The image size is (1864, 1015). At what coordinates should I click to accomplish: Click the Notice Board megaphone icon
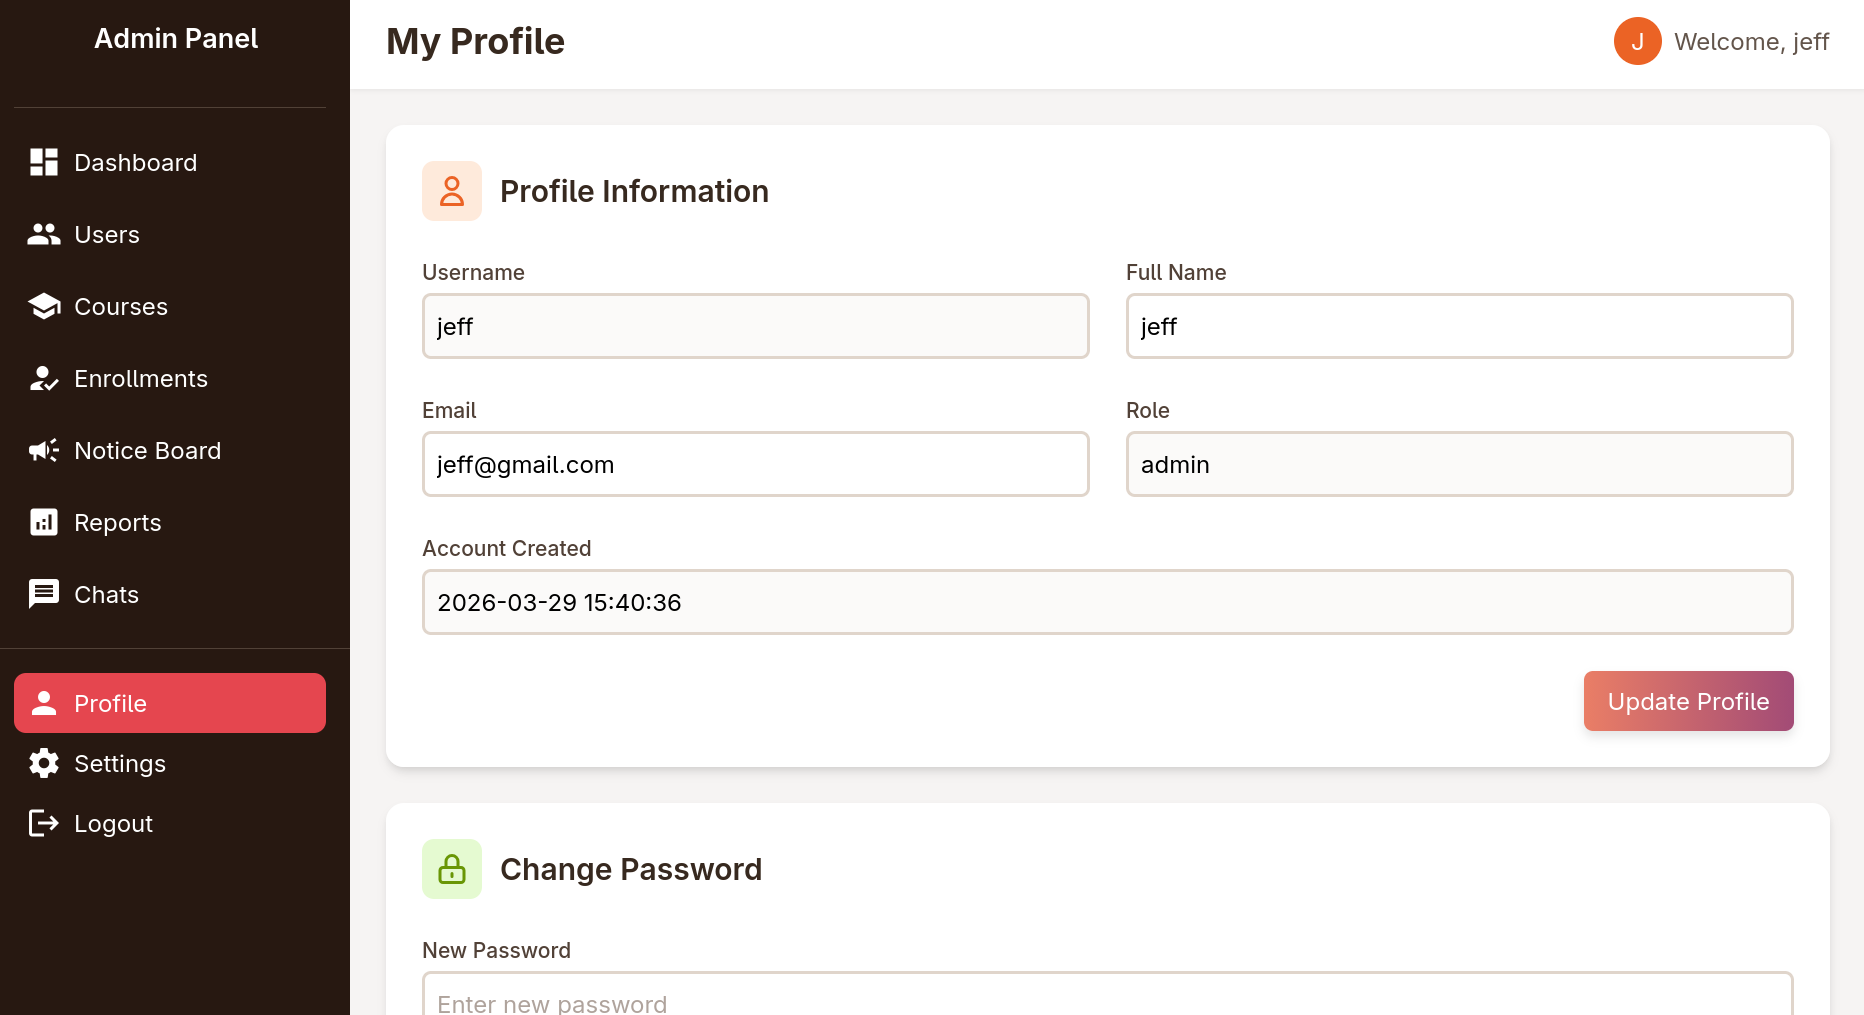pyautogui.click(x=44, y=450)
